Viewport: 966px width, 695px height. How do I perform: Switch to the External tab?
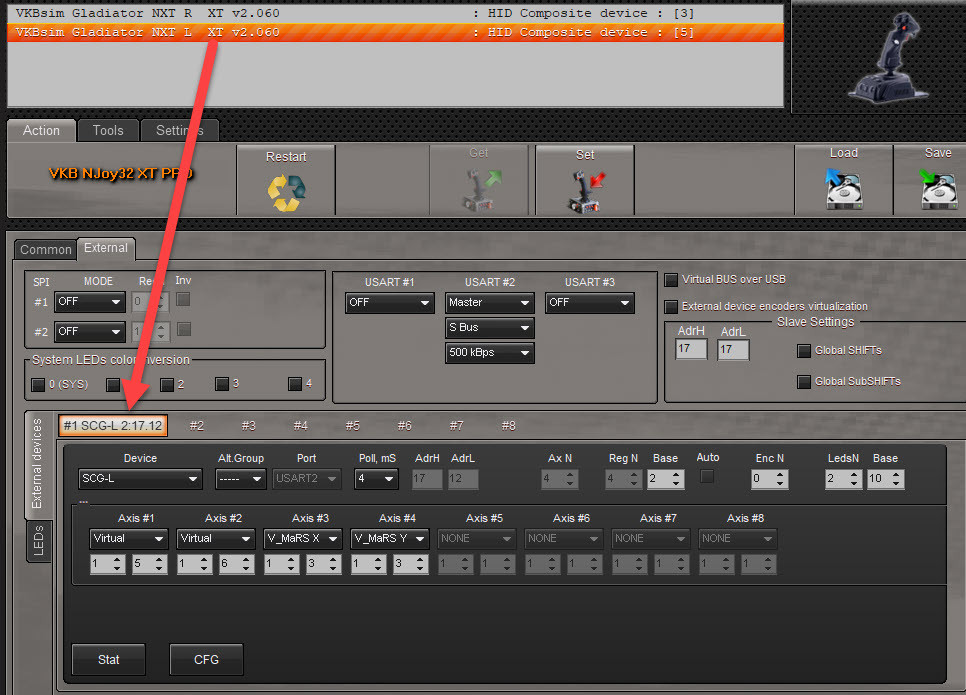click(x=106, y=248)
